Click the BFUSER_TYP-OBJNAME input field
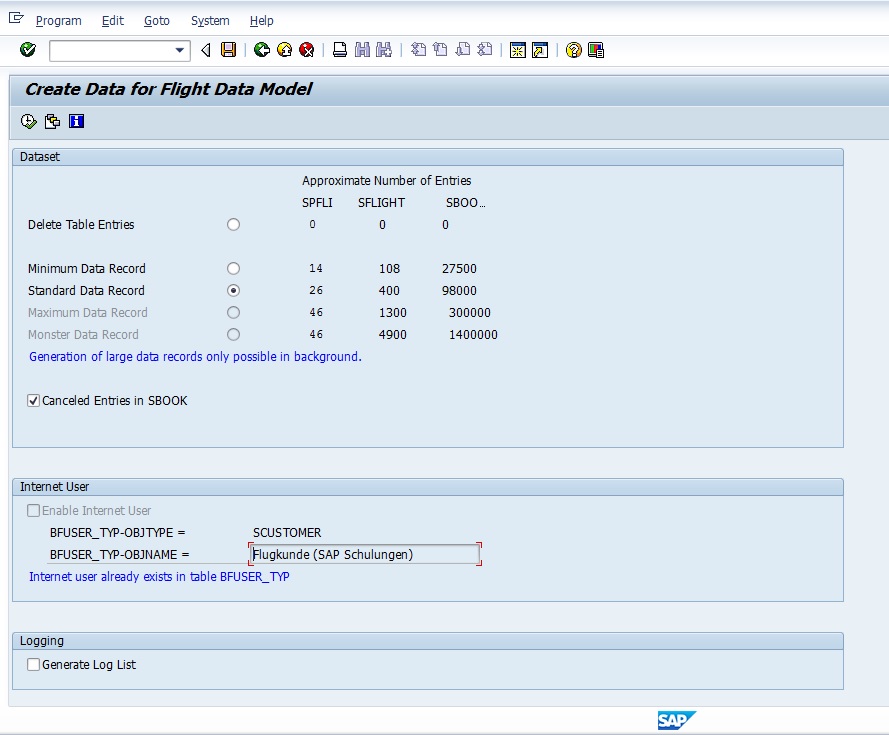The image size is (889, 735). (x=365, y=554)
